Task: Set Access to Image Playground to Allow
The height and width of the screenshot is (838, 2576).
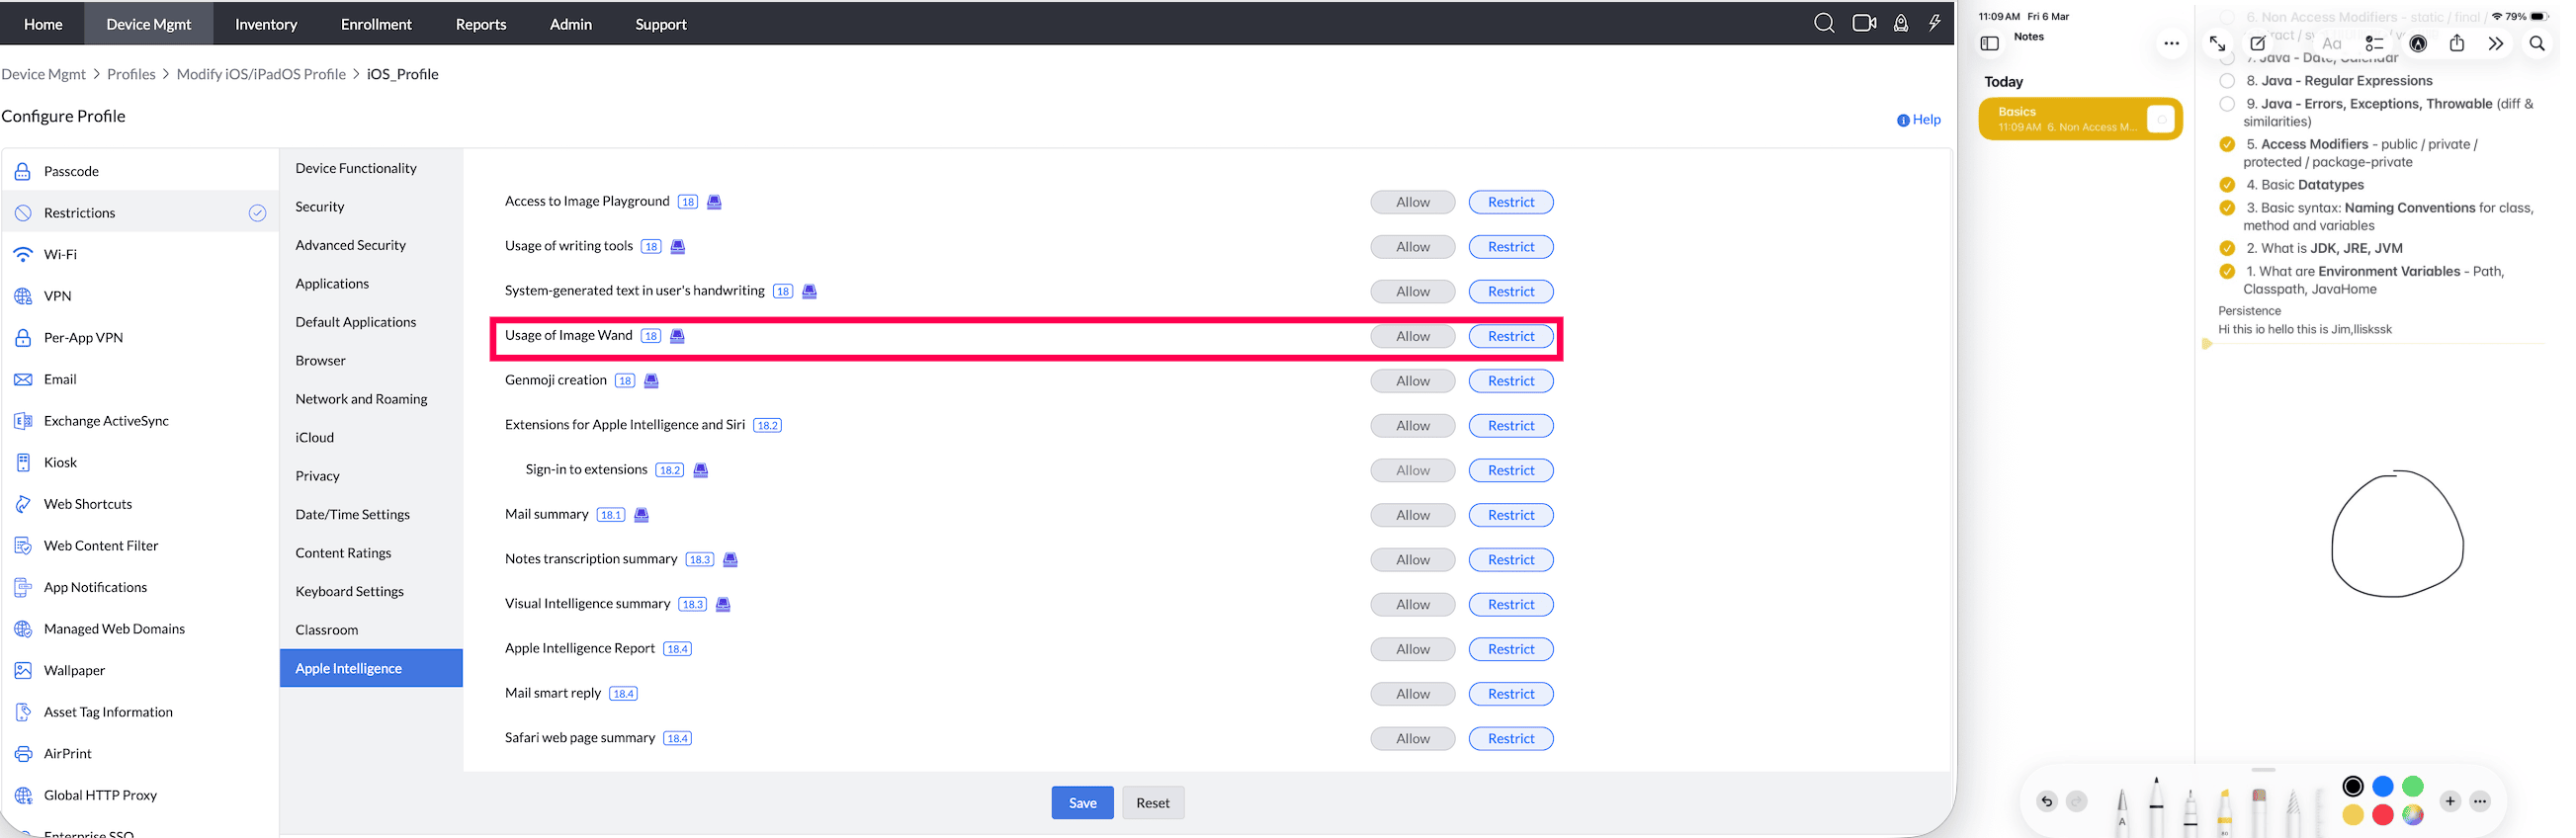Action: [x=1412, y=202]
